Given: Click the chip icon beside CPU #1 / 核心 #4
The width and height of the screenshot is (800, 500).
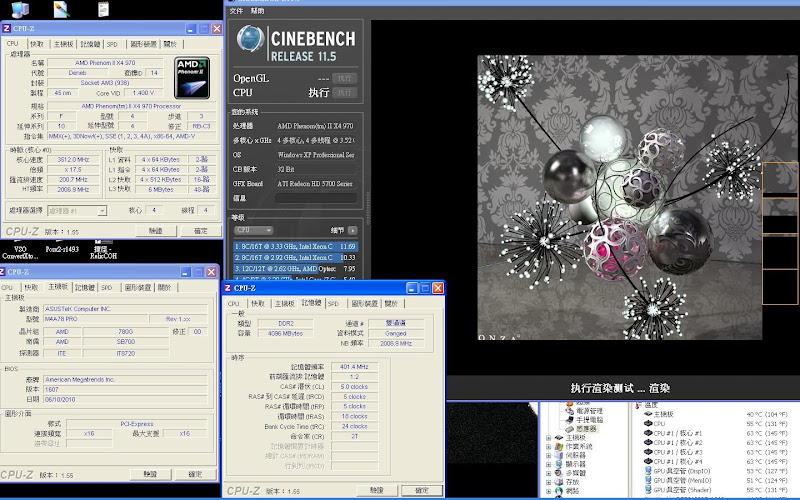Looking at the screenshot, I should (x=648, y=461).
